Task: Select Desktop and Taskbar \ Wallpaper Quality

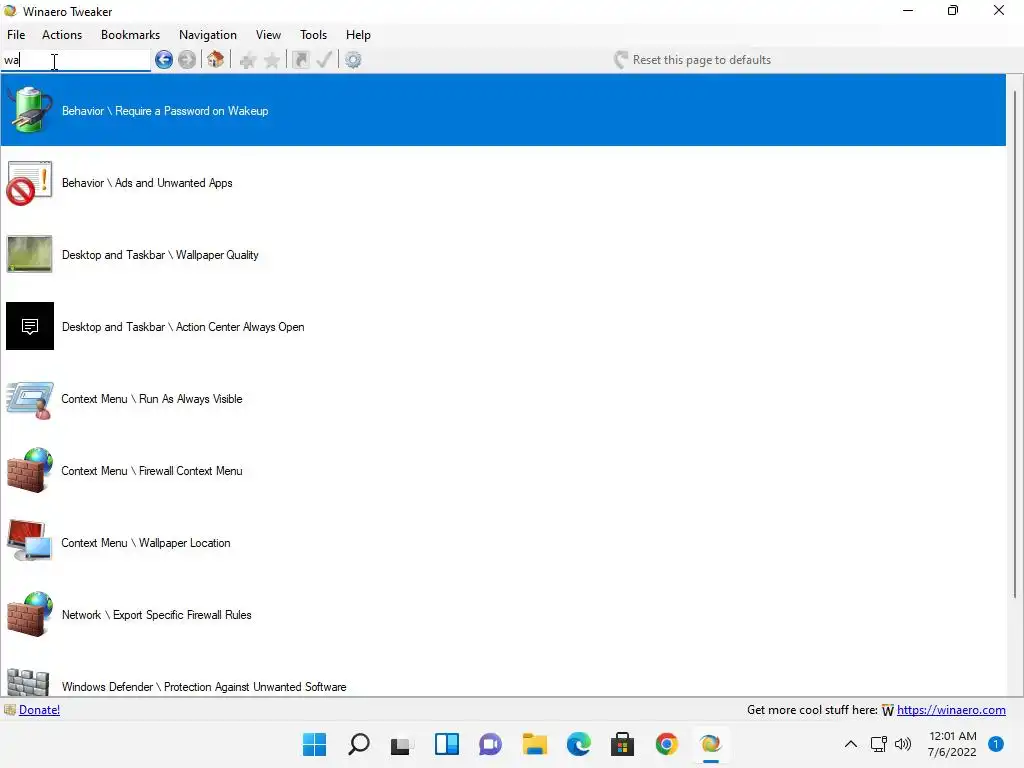Action: pos(503,255)
